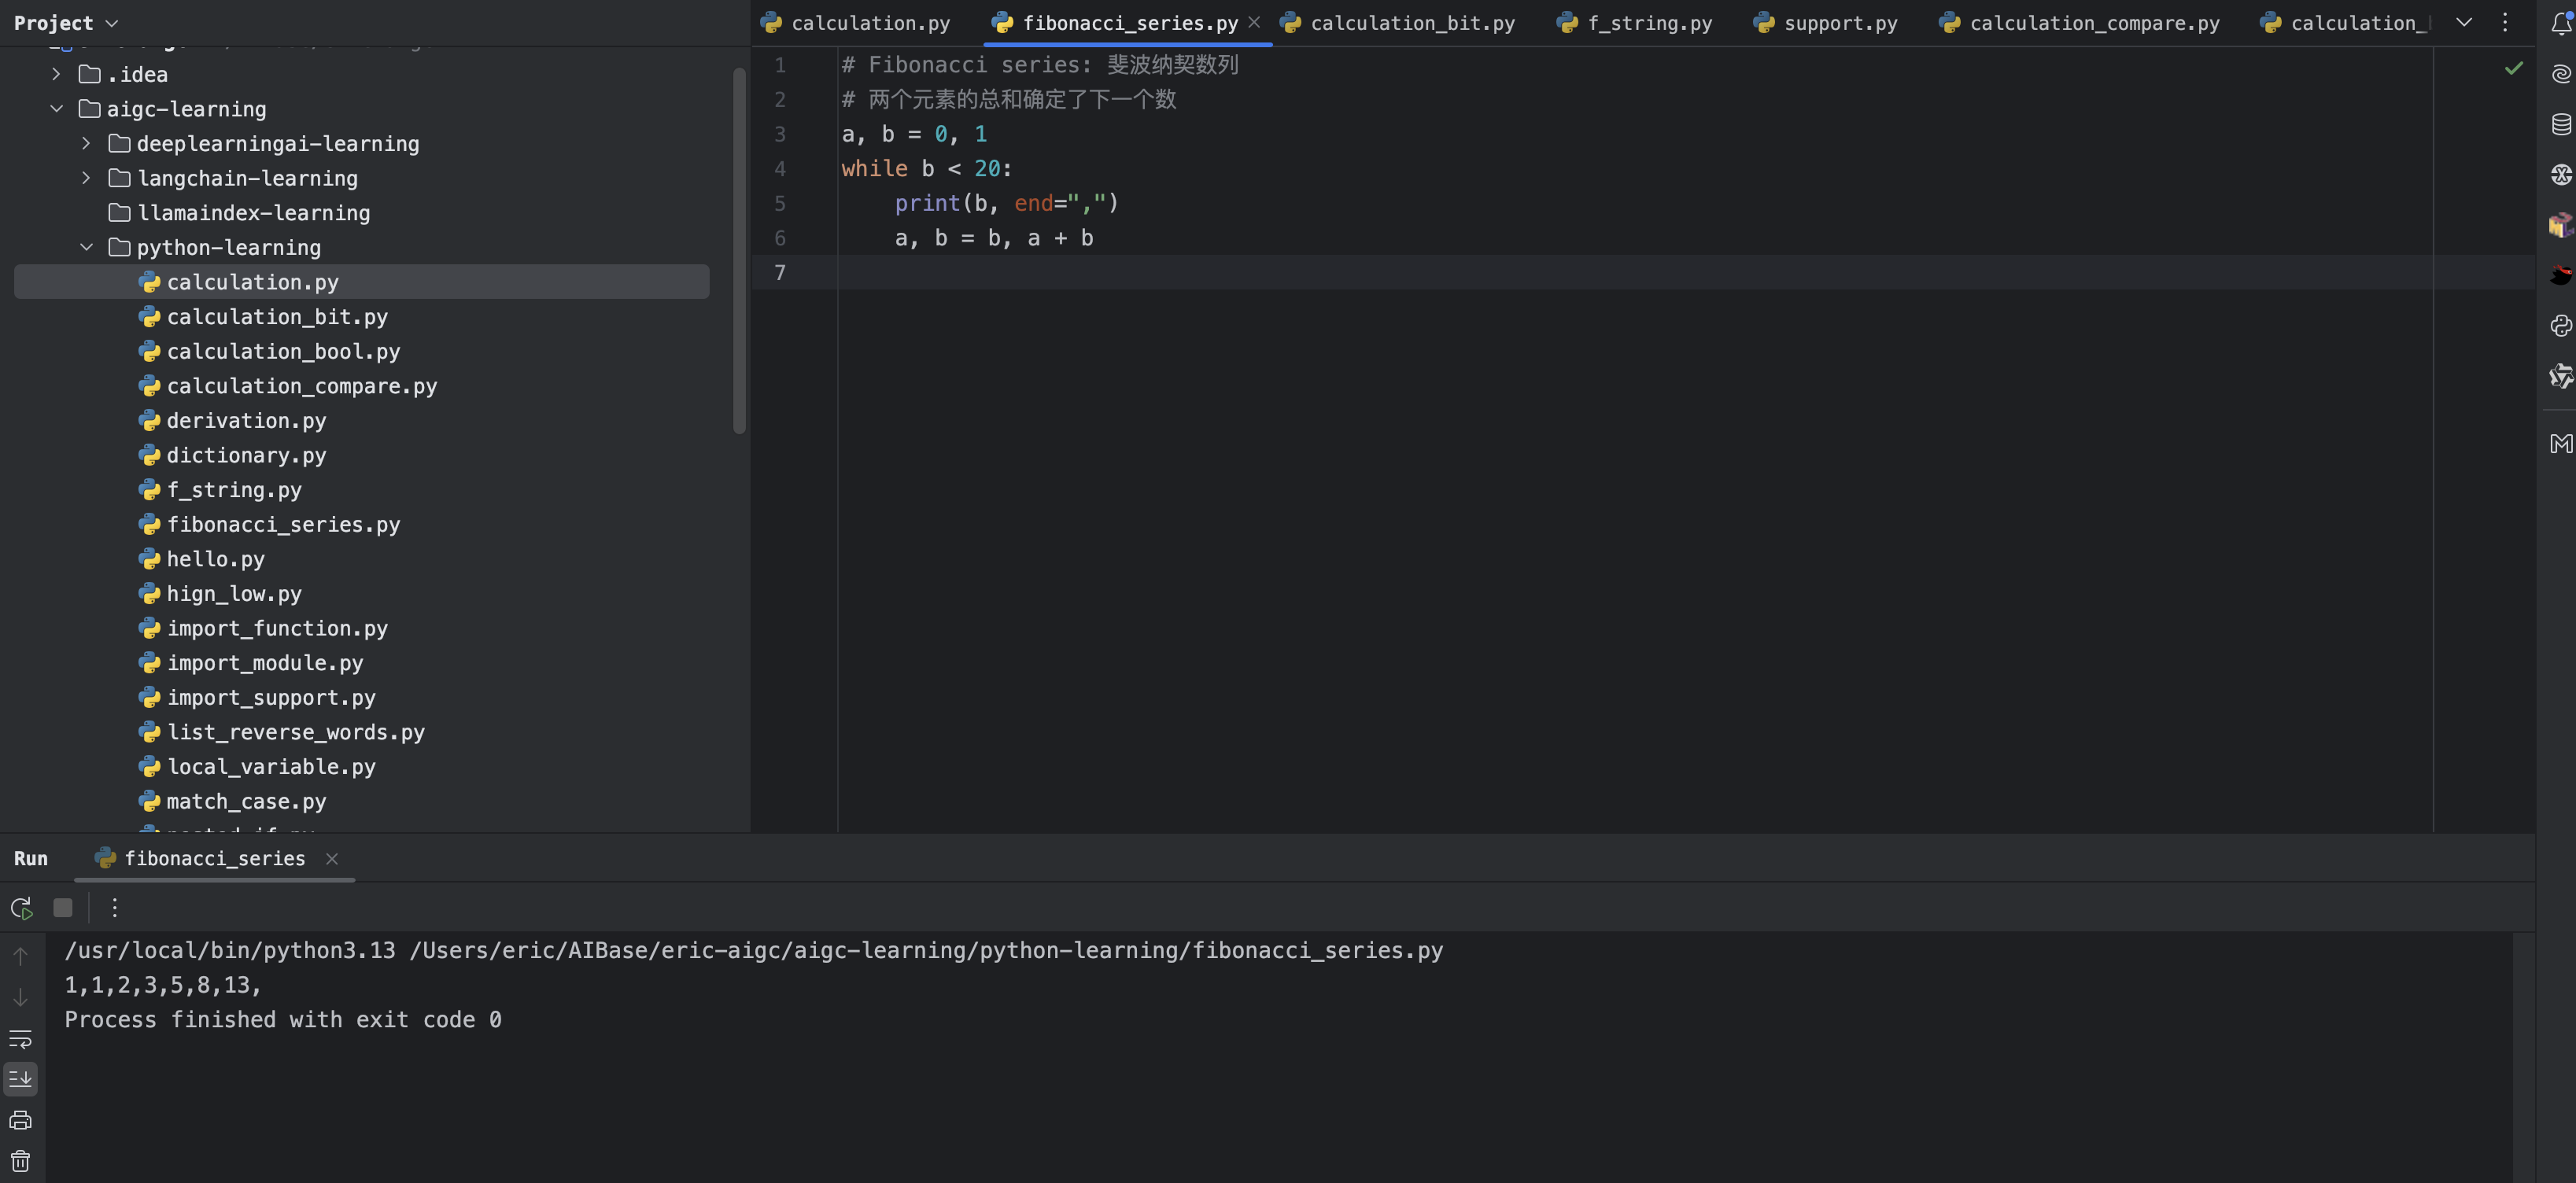Open the Notifications bell in the right sidebar

point(2561,23)
